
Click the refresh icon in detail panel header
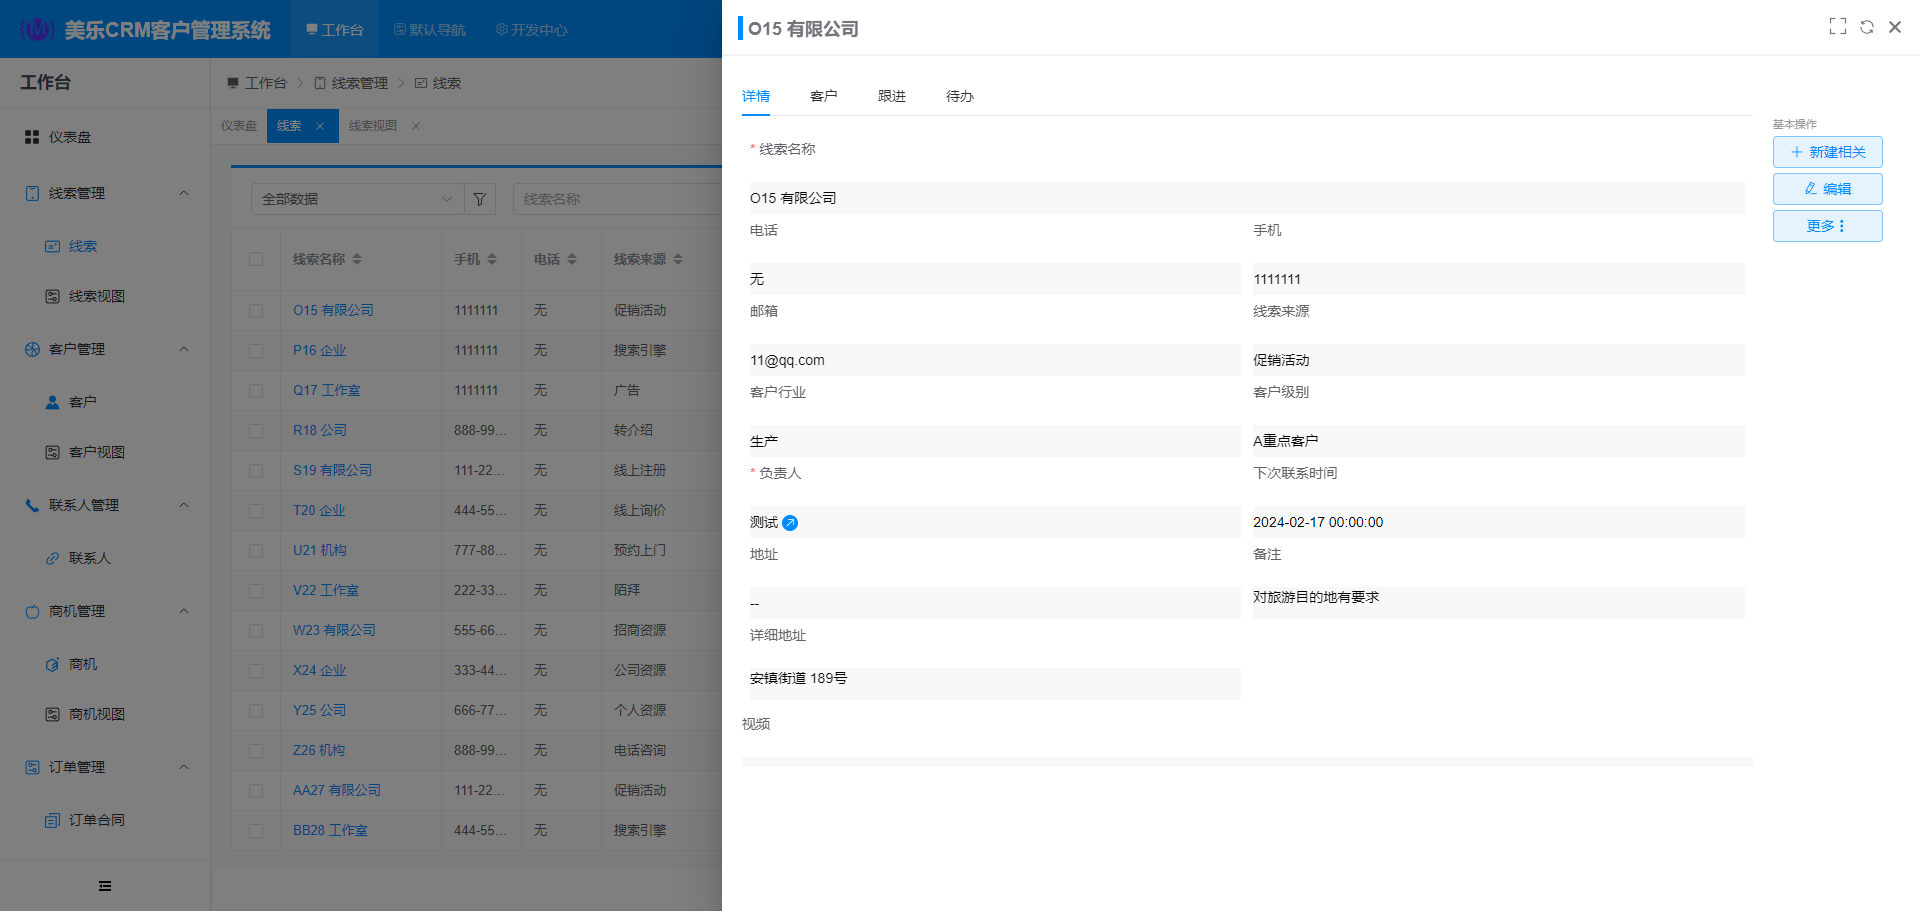(x=1866, y=27)
